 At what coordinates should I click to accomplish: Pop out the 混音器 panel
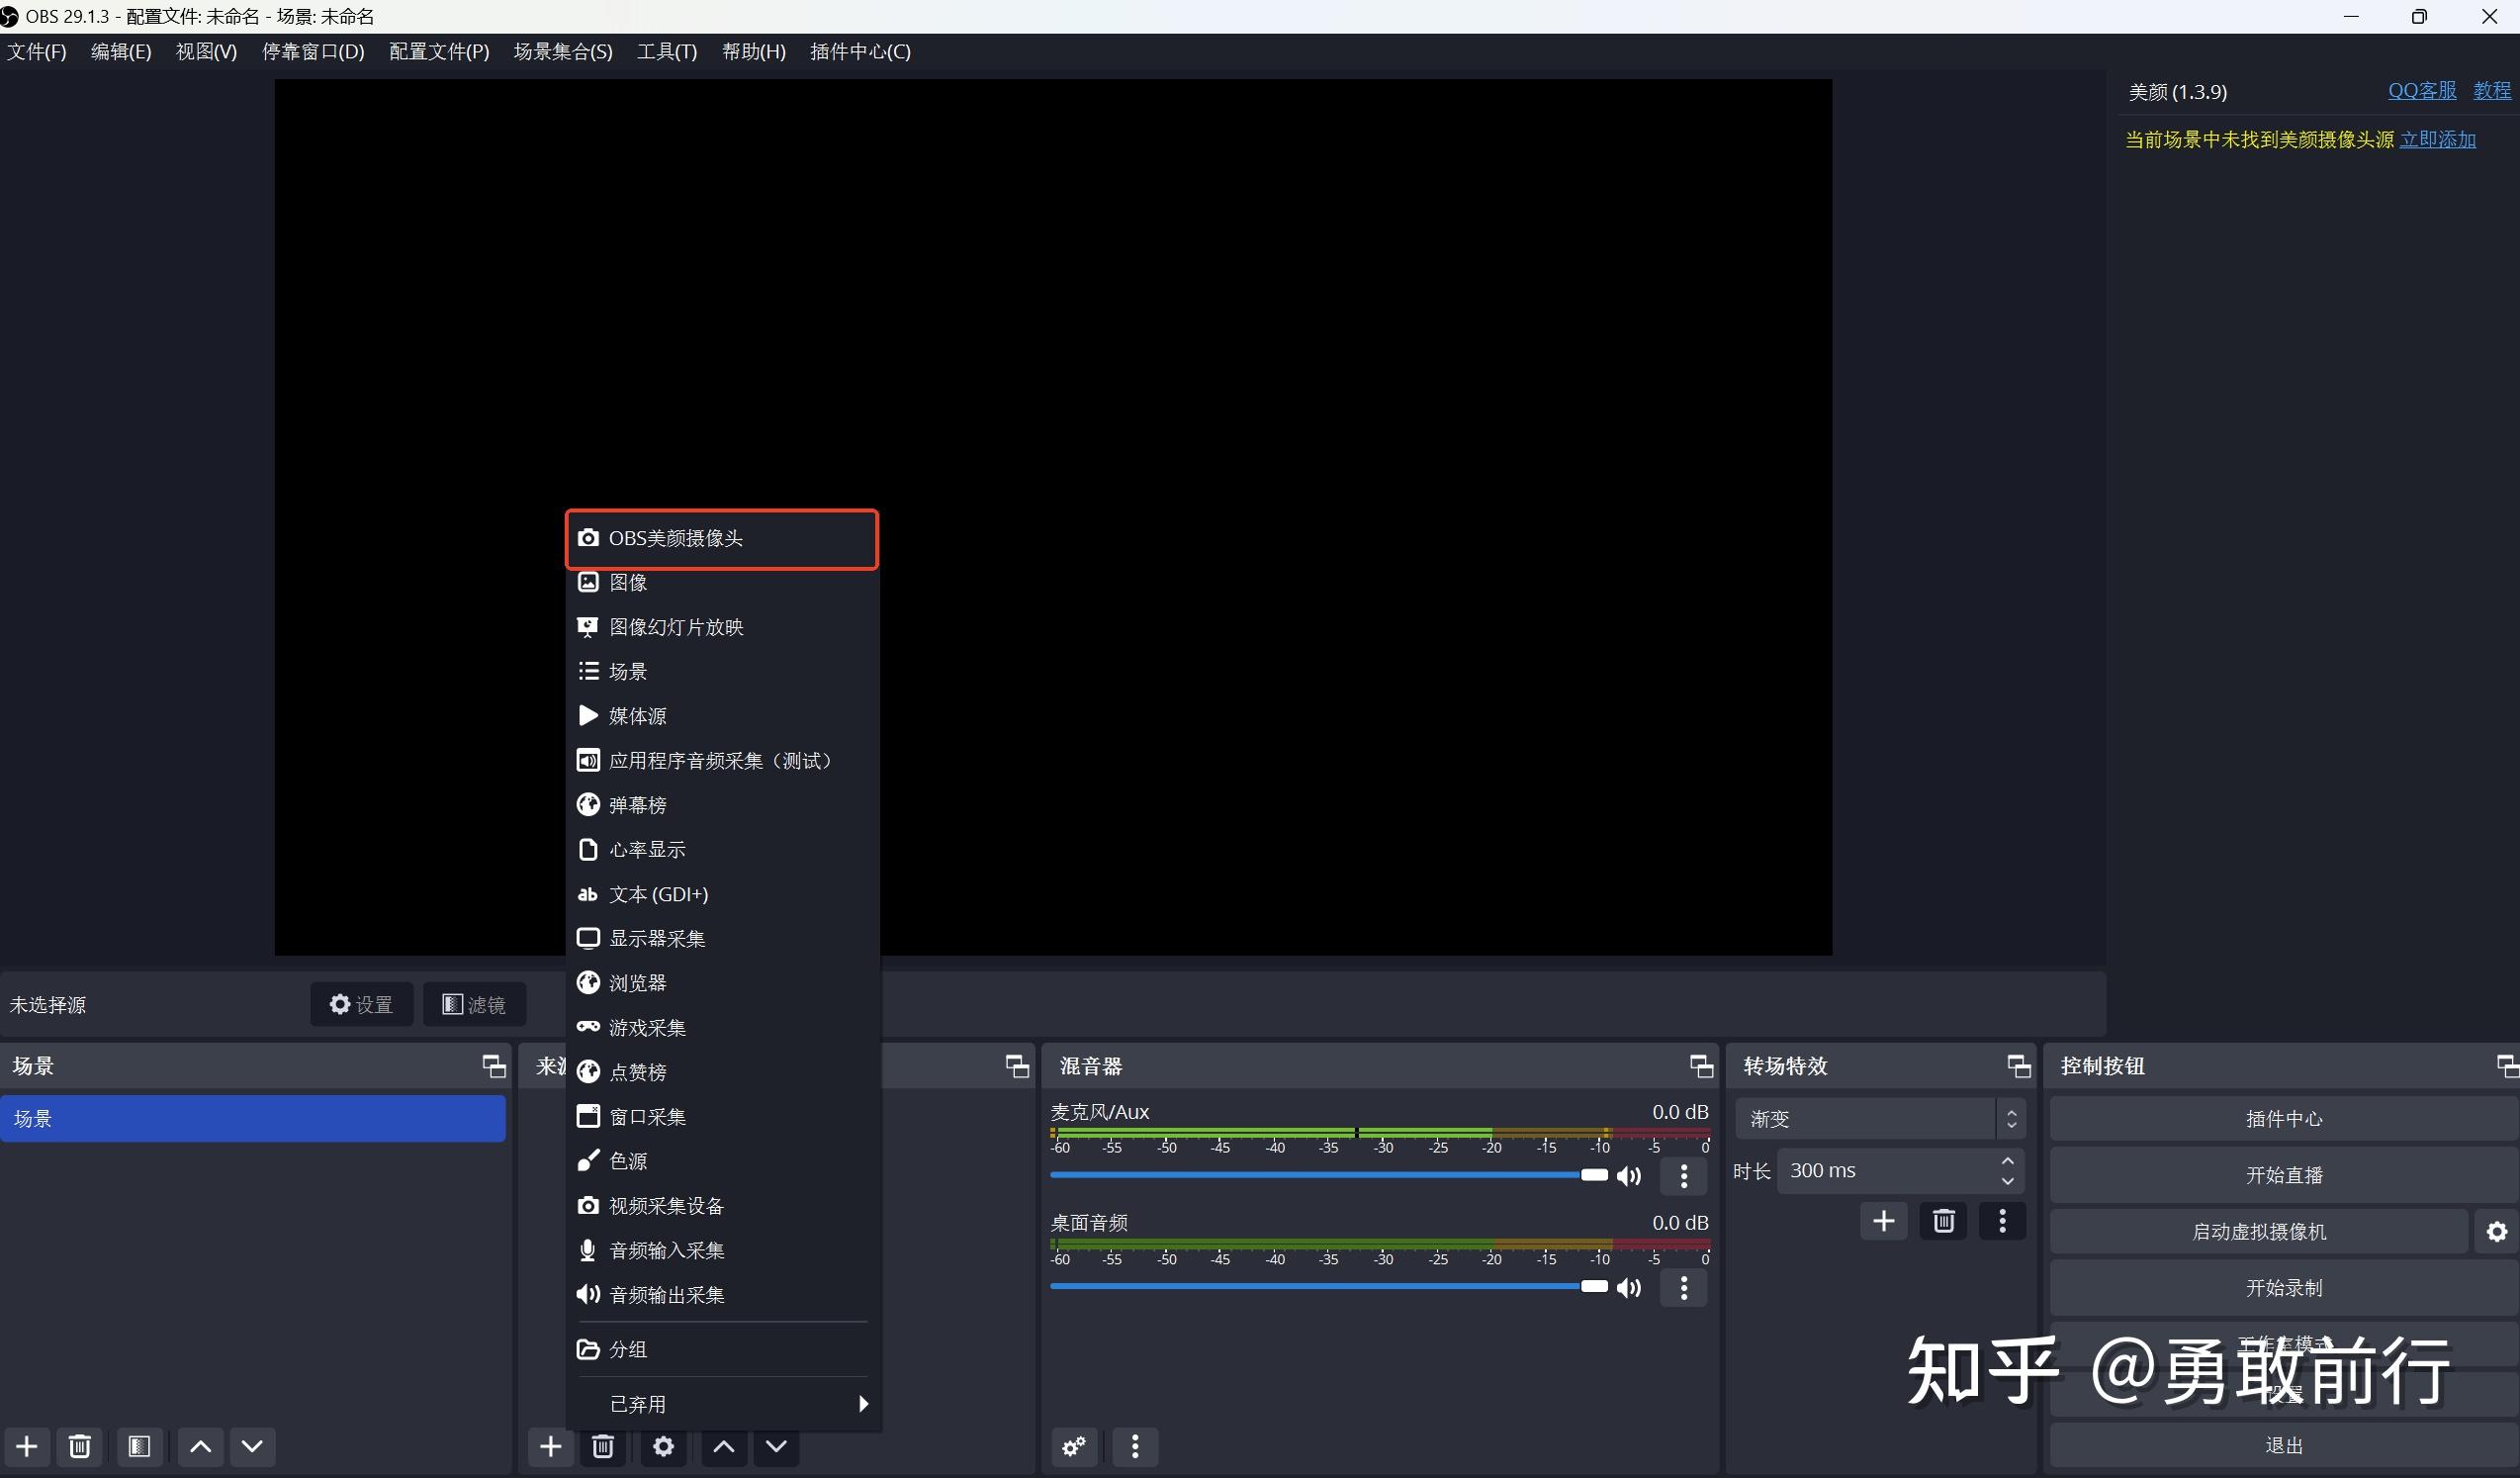click(x=1701, y=1066)
